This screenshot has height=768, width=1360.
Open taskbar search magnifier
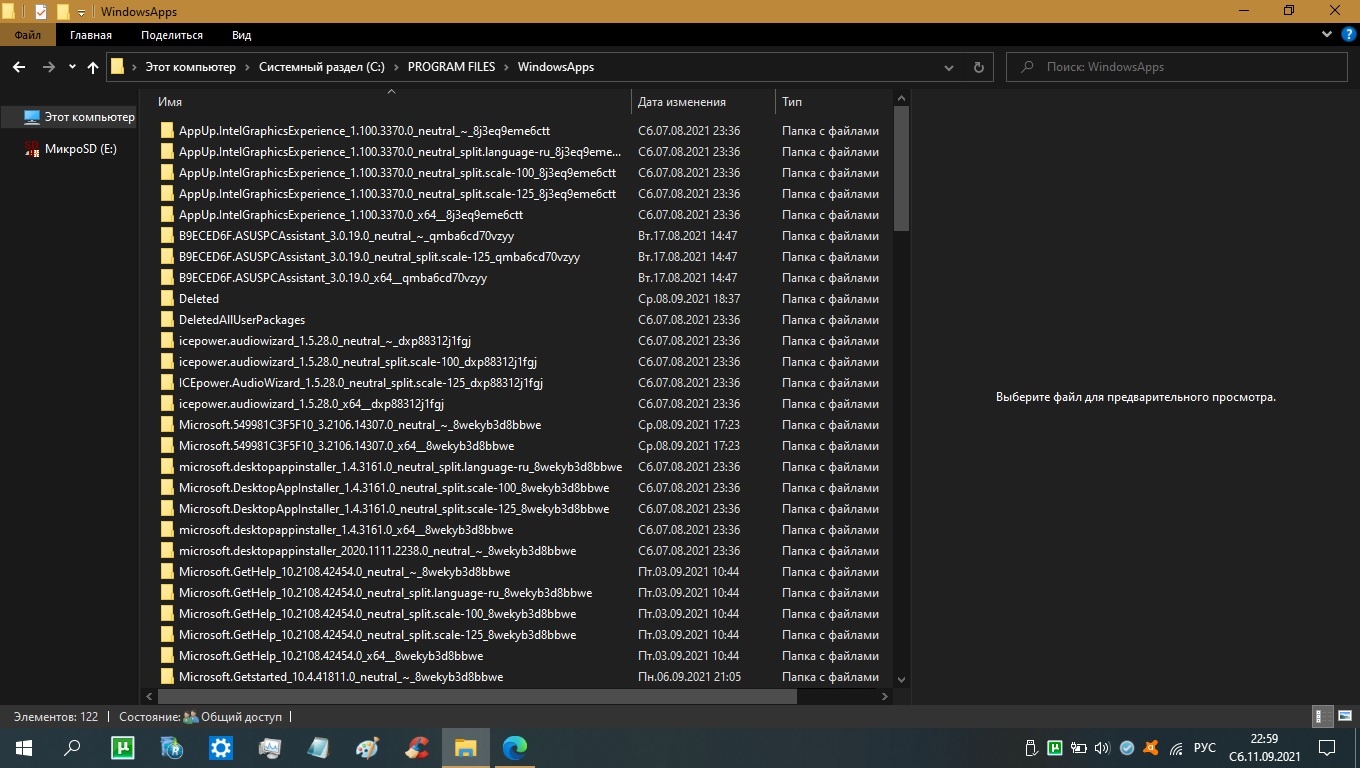pos(72,747)
